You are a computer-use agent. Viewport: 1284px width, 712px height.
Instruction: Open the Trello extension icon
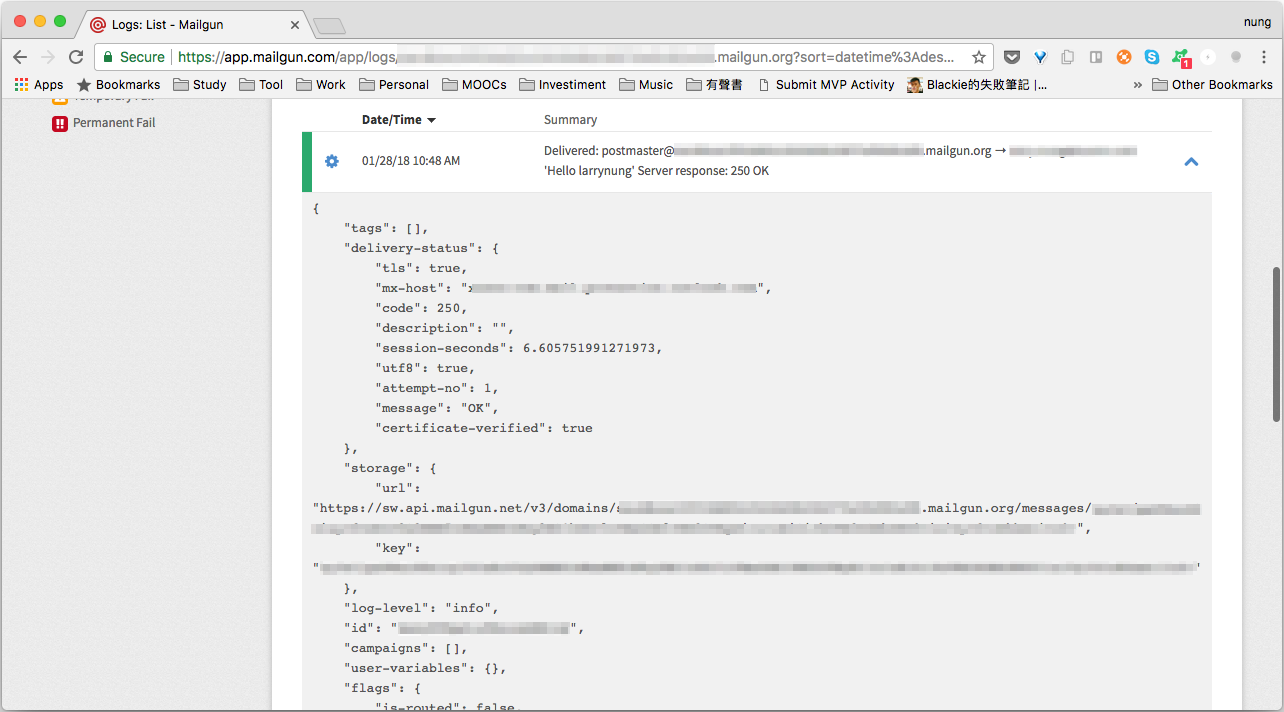click(x=1096, y=57)
